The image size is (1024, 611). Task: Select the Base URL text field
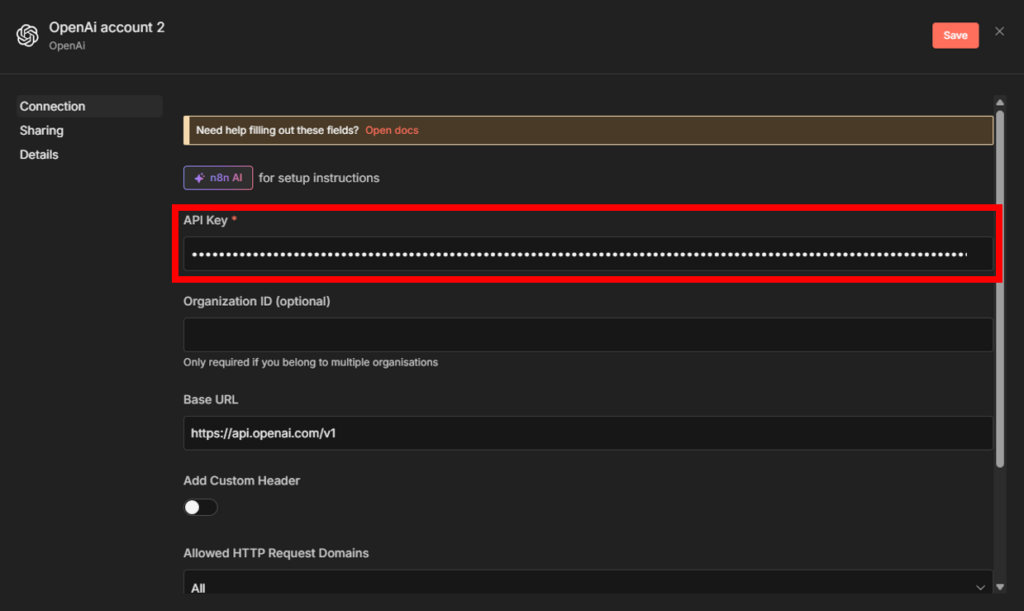point(587,433)
